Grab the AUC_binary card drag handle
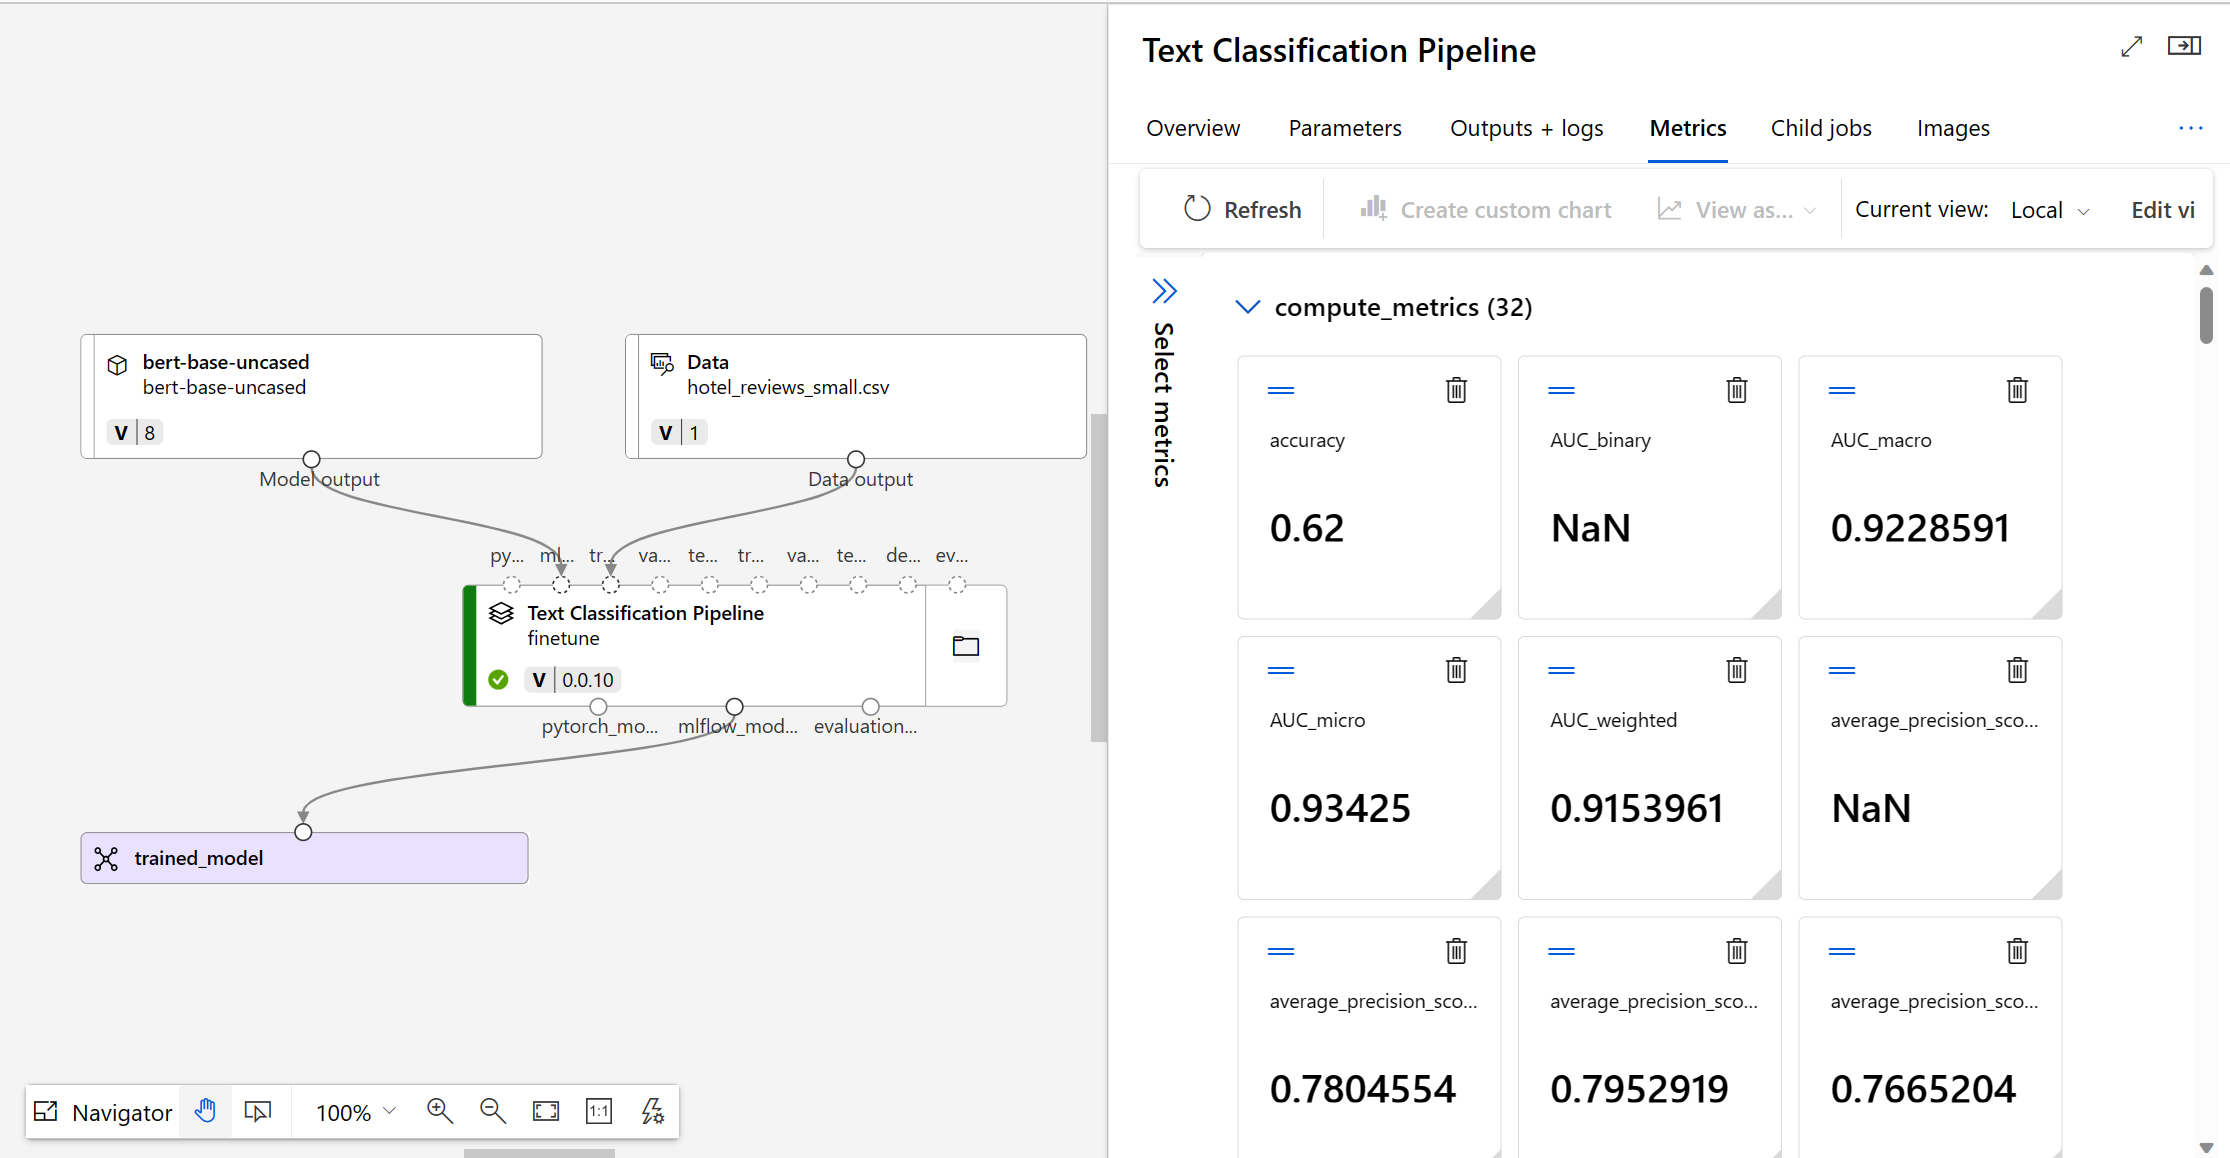The height and width of the screenshot is (1158, 2230). point(1561,390)
